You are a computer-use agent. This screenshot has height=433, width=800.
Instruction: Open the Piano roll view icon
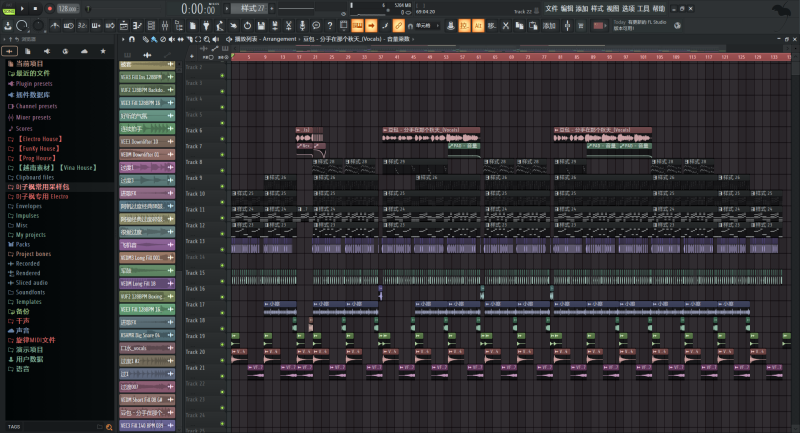[138, 25]
